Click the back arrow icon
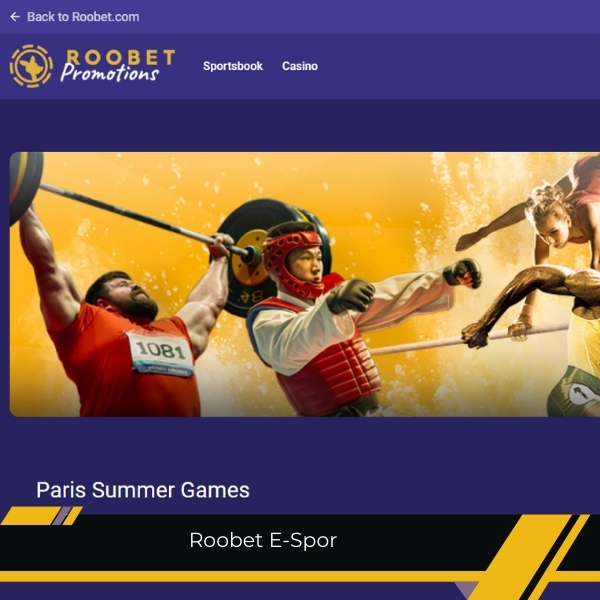This screenshot has height=600, width=600. coord(15,17)
